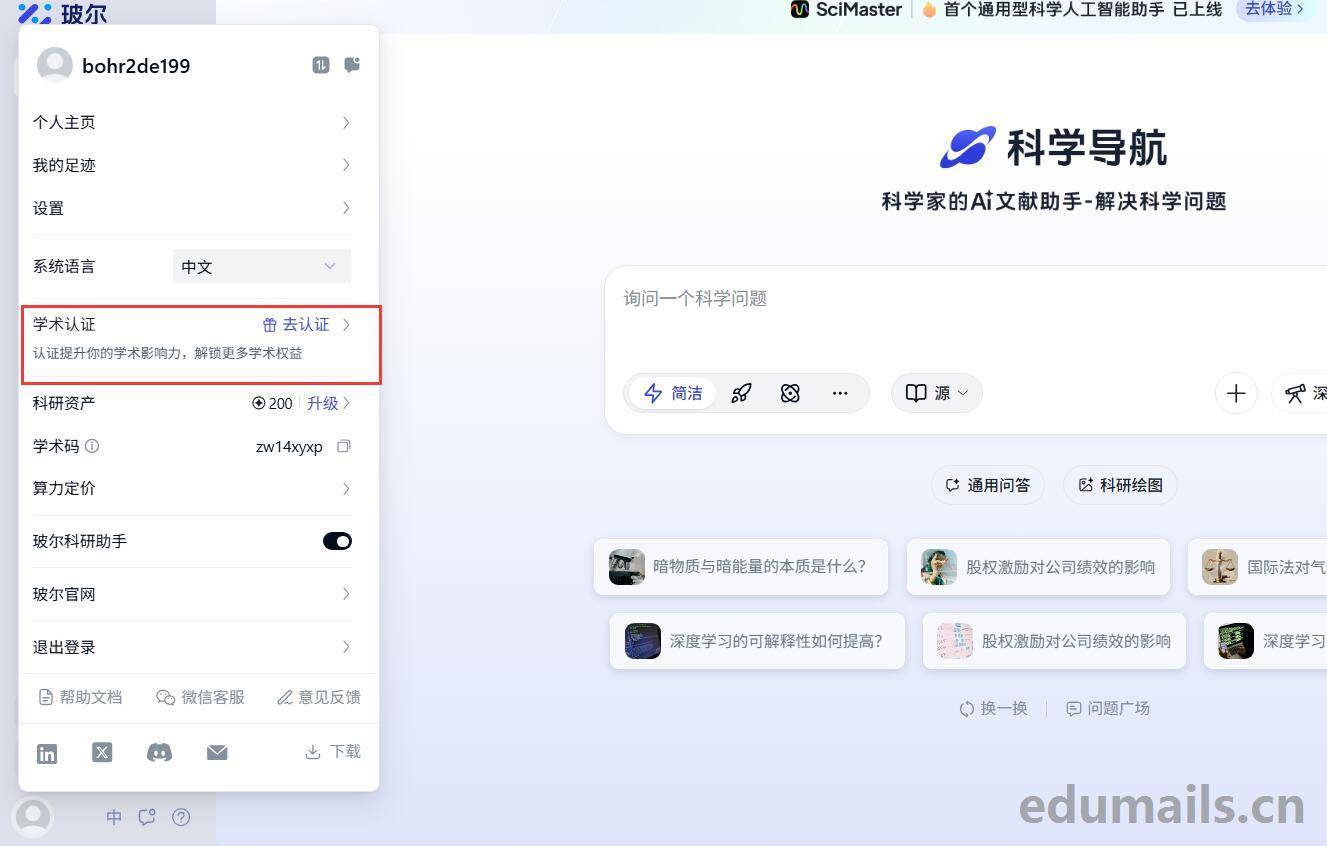This screenshot has height=846, width=1327.
Task: Open the Discord icon
Action: tap(159, 752)
